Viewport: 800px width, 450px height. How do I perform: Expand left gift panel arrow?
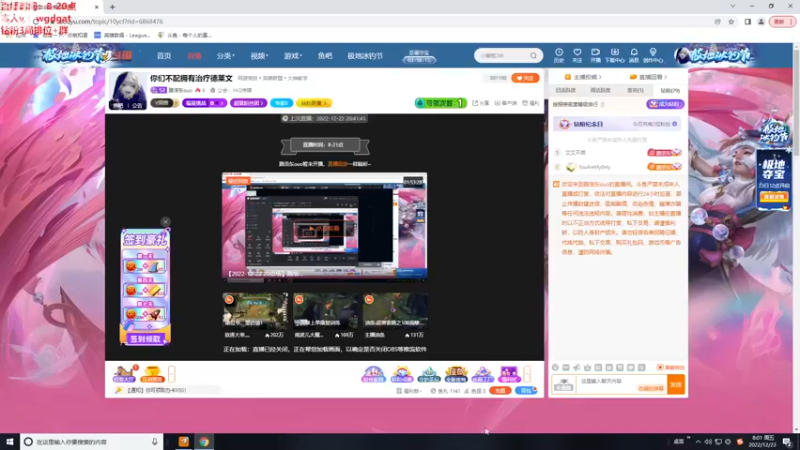click(x=171, y=374)
